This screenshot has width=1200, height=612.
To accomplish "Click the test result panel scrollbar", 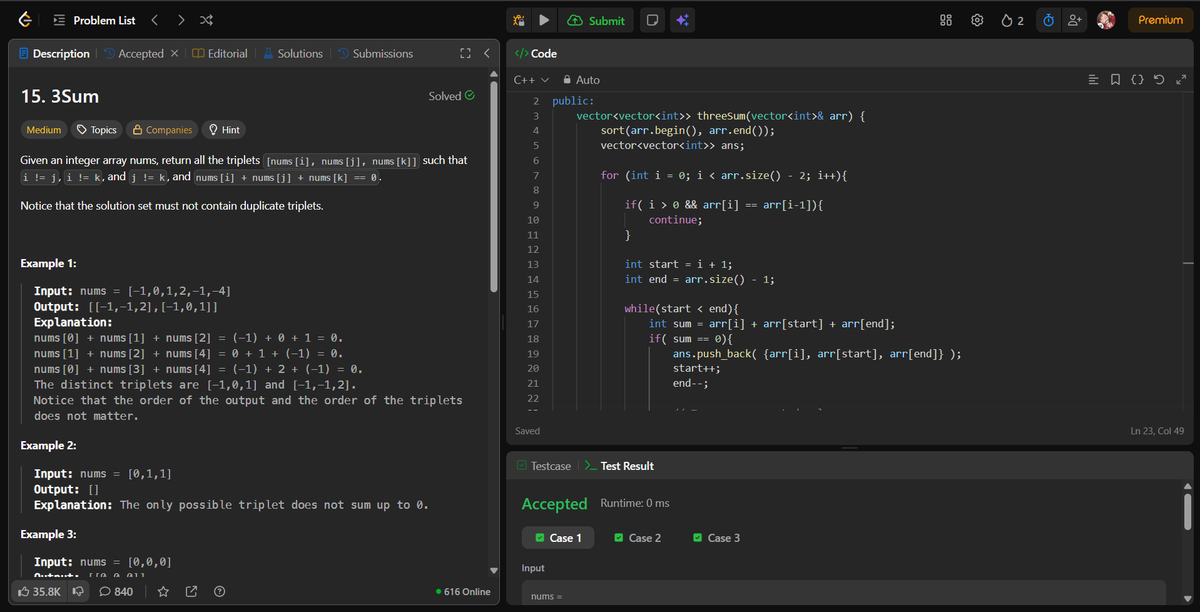I will [1189, 510].
